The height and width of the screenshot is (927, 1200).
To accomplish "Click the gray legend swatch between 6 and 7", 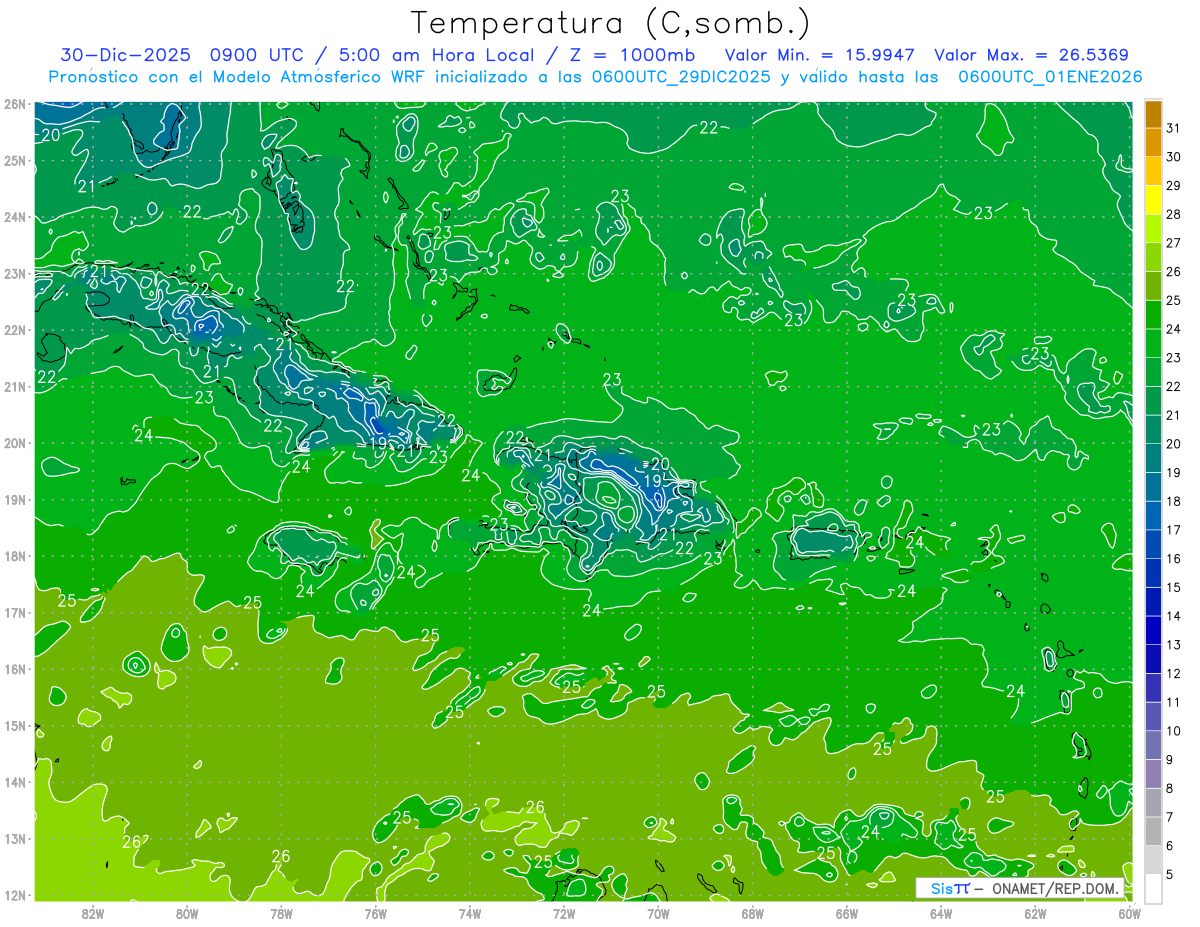I will [1153, 831].
